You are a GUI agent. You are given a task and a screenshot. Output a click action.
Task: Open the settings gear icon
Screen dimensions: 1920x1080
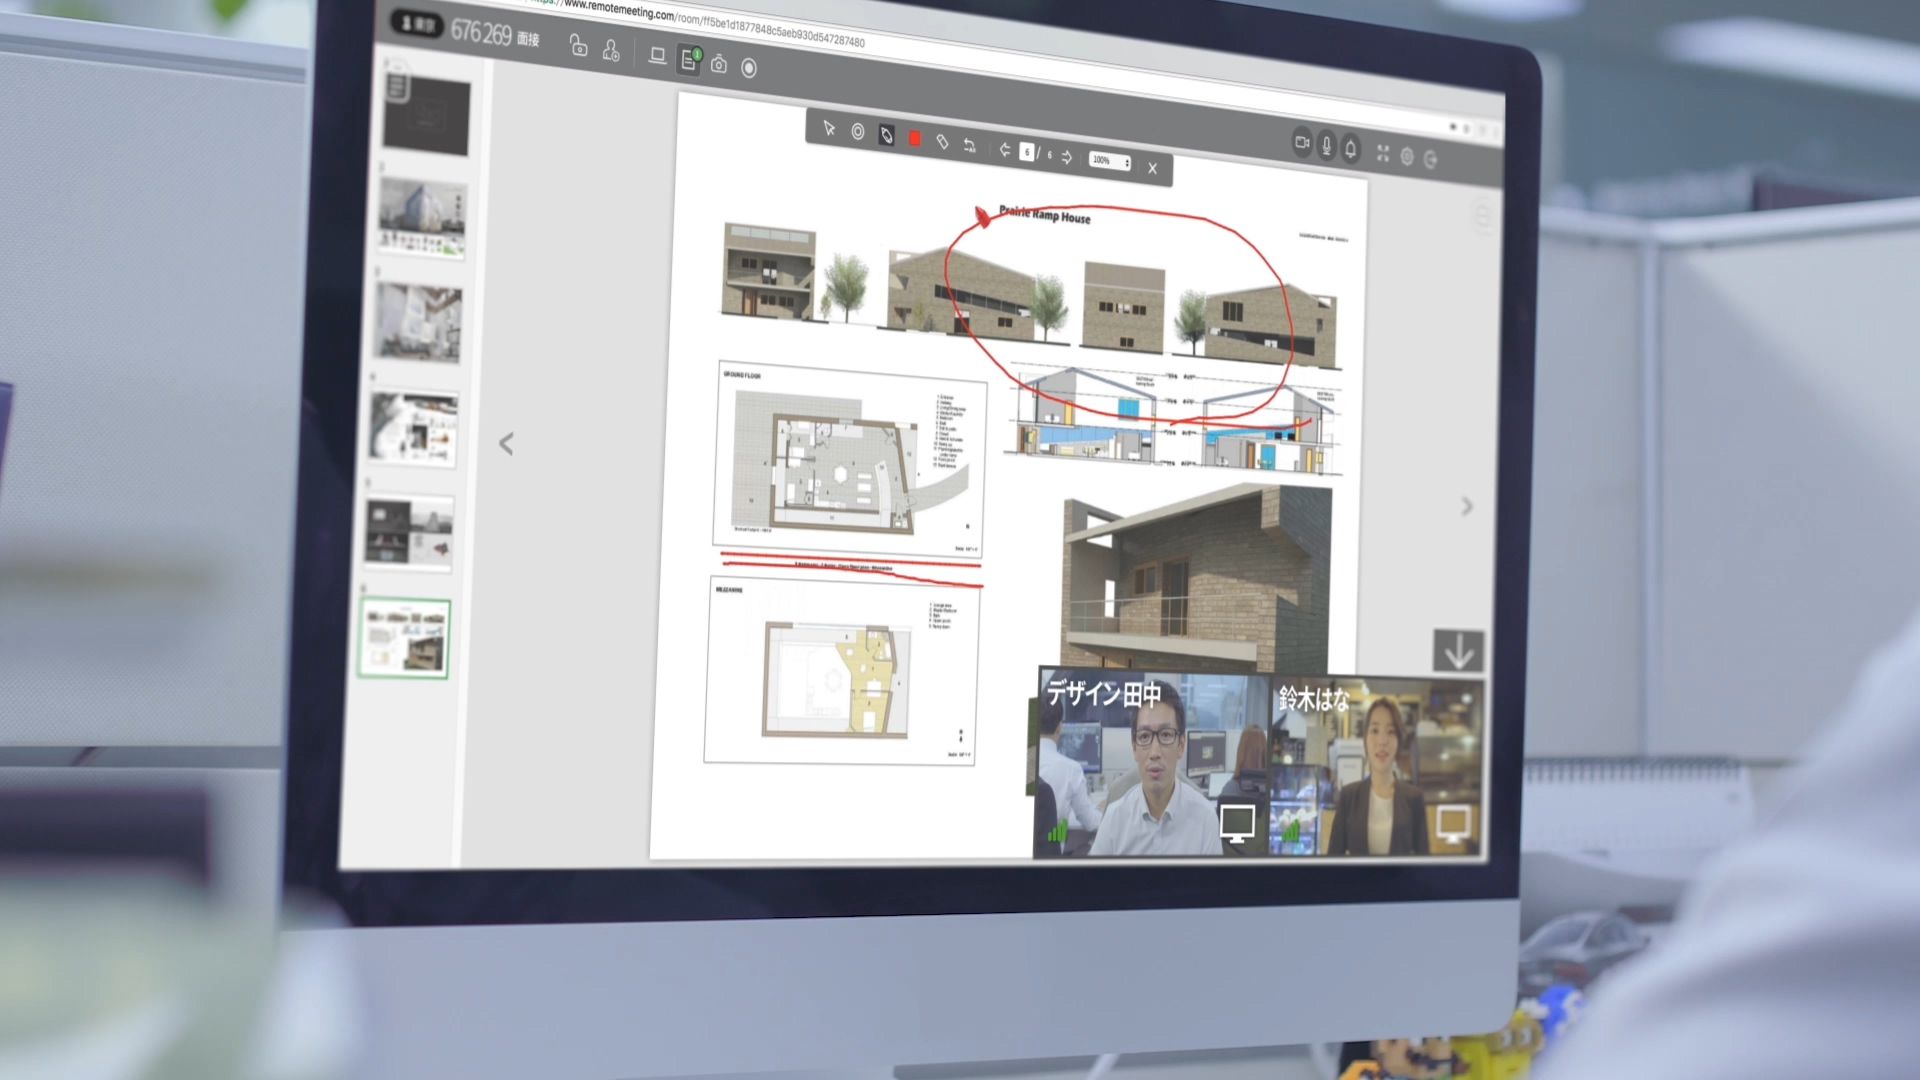(1407, 156)
